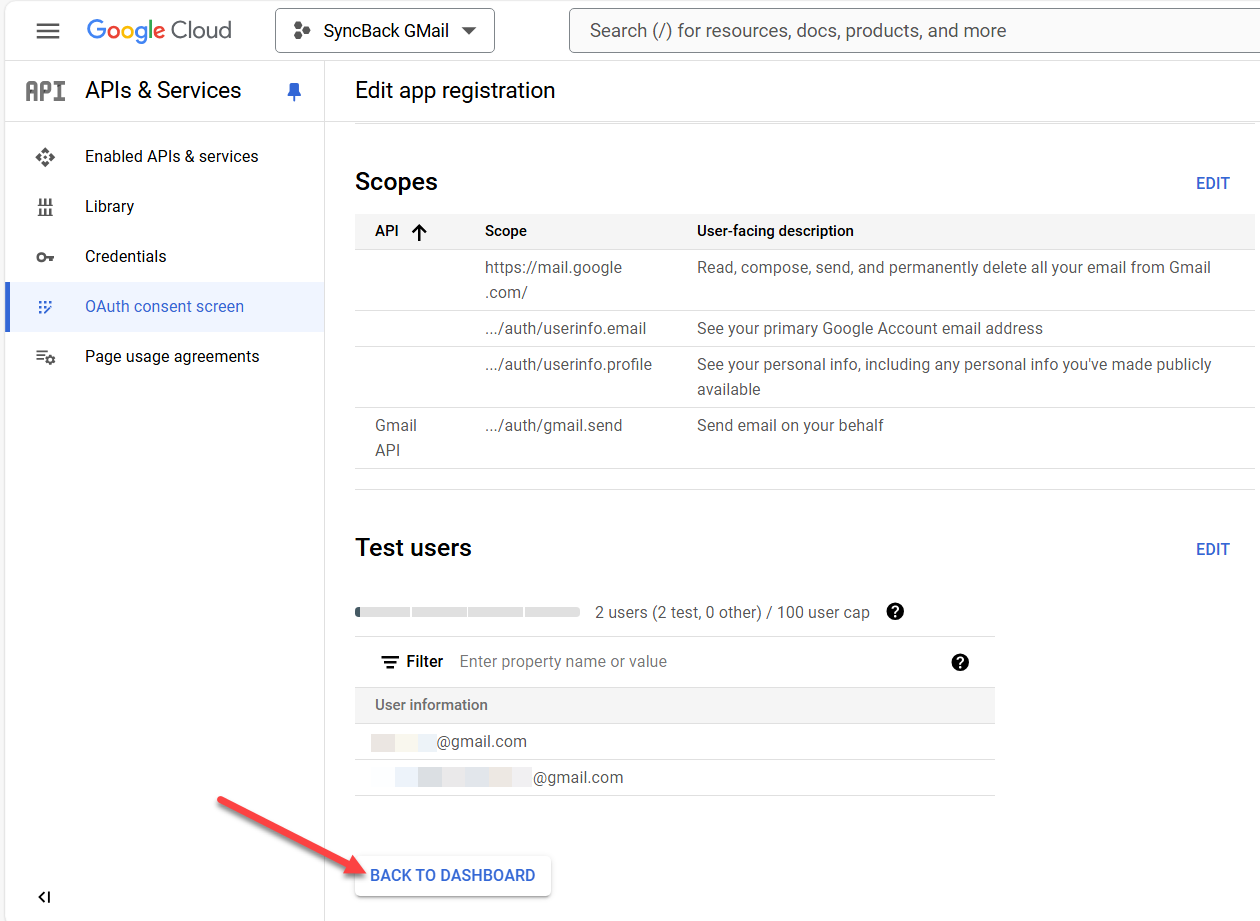
Task: Click 'See your primary Google Account email address' text
Action: click(870, 329)
